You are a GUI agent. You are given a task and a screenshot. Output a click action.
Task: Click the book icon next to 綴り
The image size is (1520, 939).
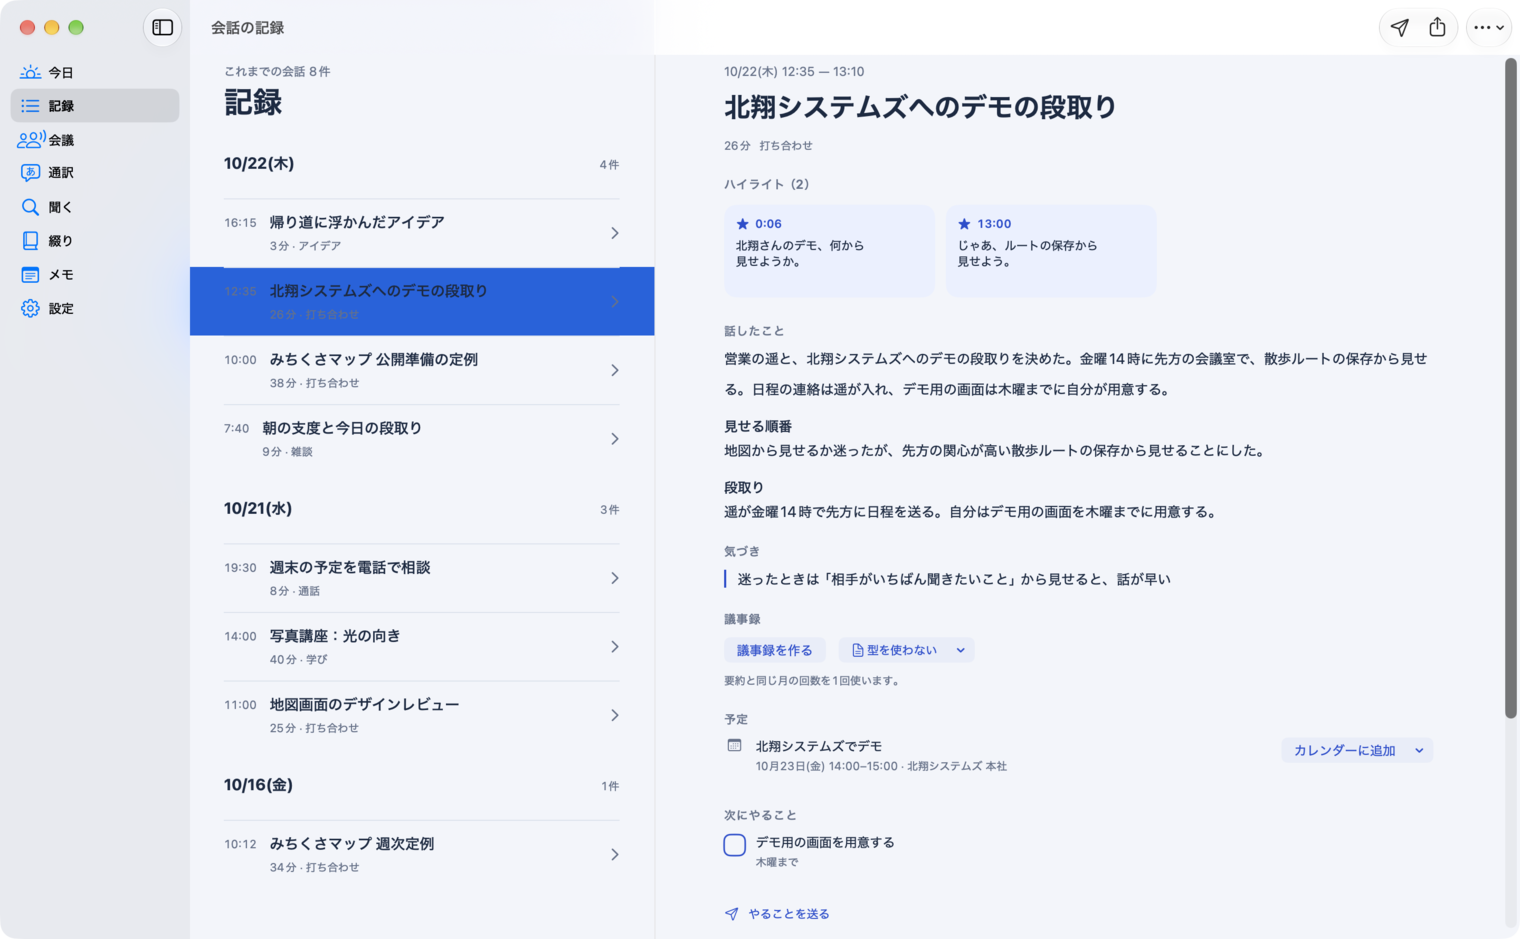[30, 241]
